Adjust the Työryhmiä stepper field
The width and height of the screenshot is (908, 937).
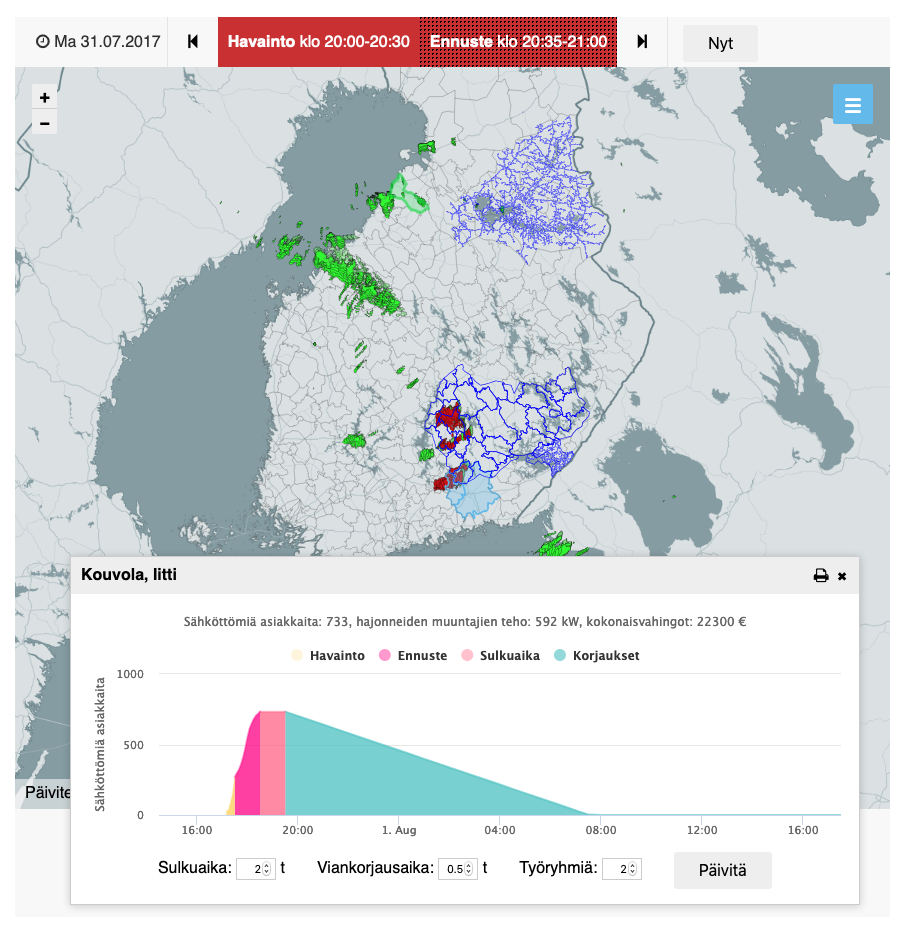(x=622, y=869)
